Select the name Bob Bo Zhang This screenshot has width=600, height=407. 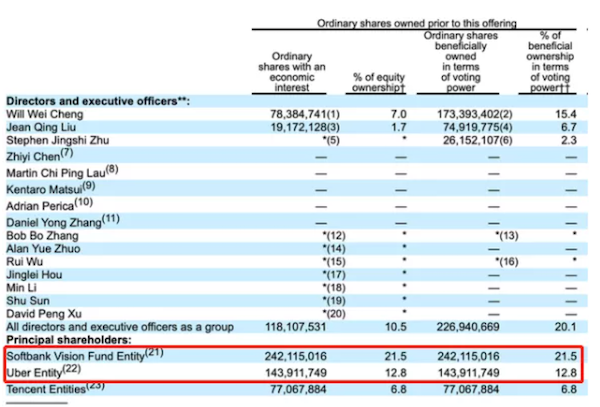point(42,236)
